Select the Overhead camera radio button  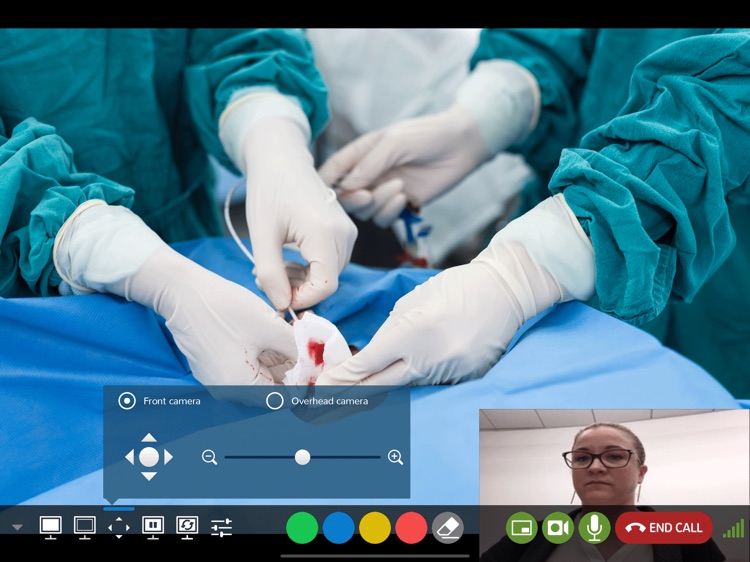click(275, 401)
